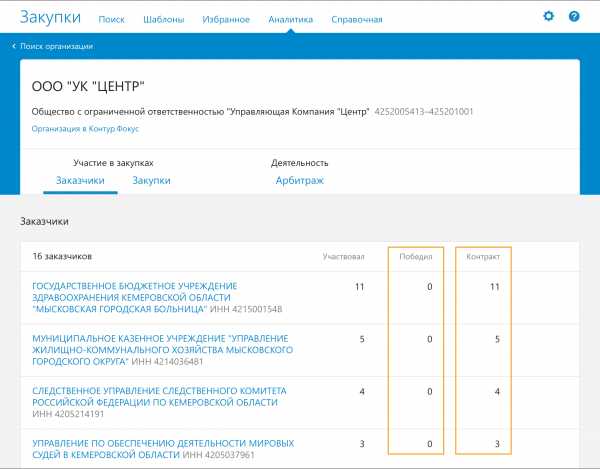The image size is (600, 469).
Task: Open Организация в Контур.Фокус link
Action: click(x=85, y=128)
